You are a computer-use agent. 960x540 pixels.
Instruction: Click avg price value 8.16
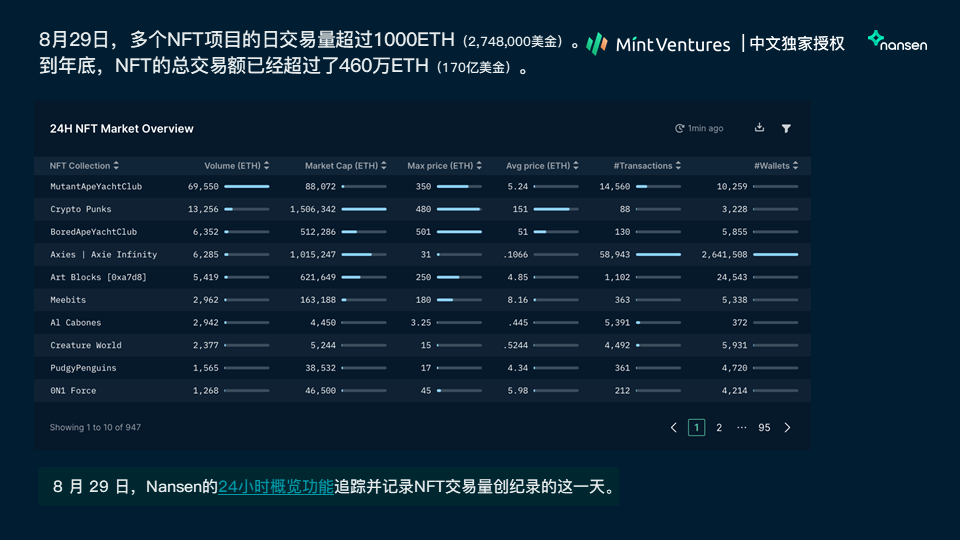click(517, 299)
